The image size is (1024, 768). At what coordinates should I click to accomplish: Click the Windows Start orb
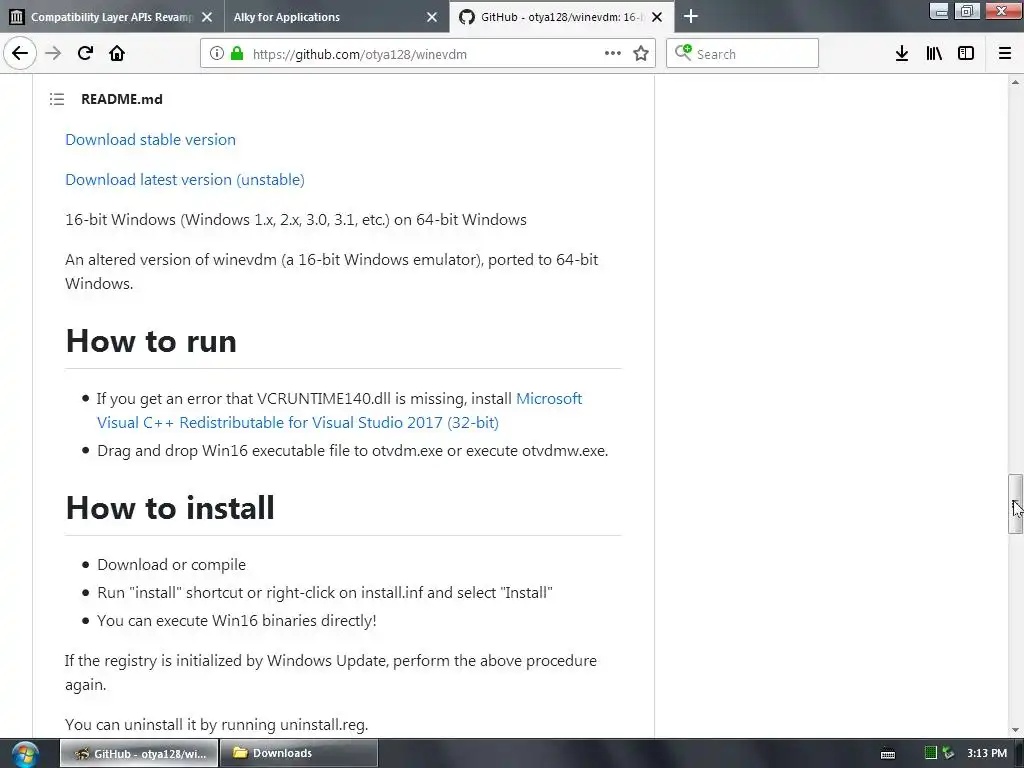(x=25, y=754)
